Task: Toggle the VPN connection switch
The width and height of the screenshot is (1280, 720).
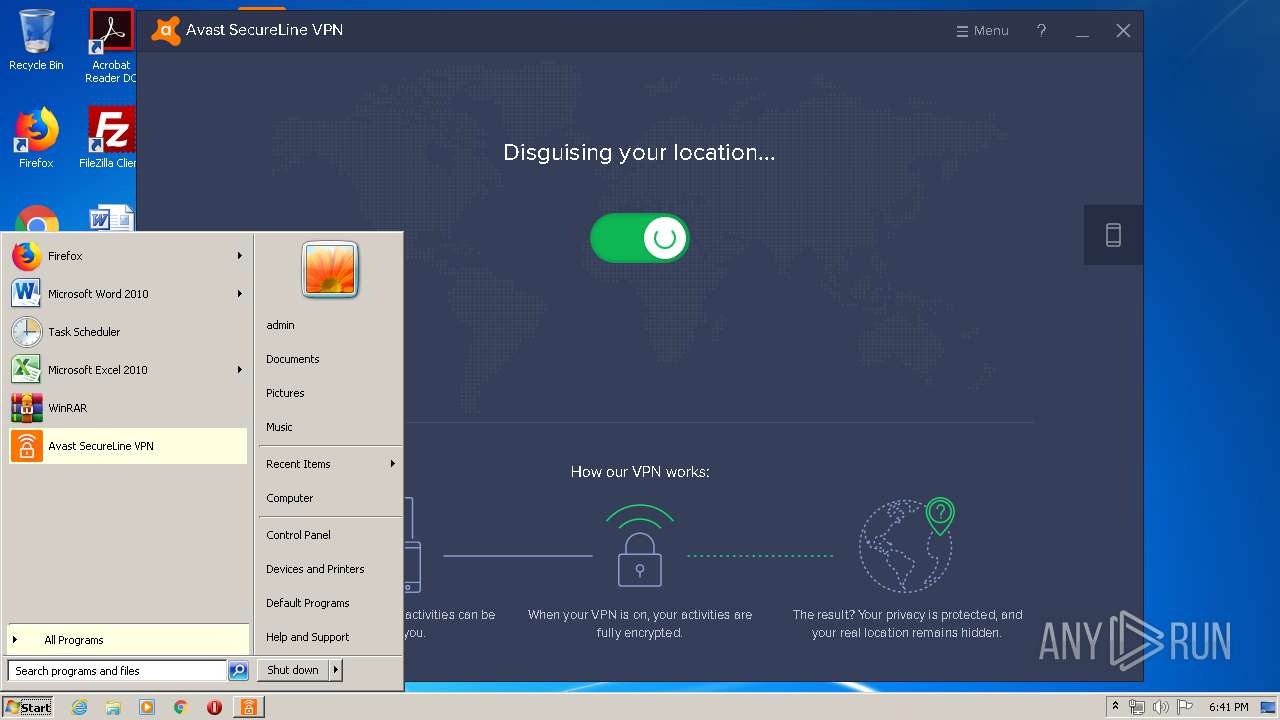Action: tap(640, 238)
